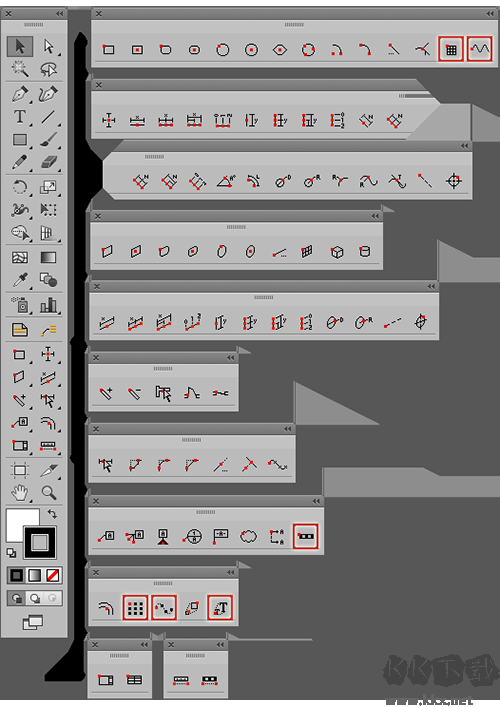Choose the cloud label tool
Screen dimensions: 500x707
point(248,536)
